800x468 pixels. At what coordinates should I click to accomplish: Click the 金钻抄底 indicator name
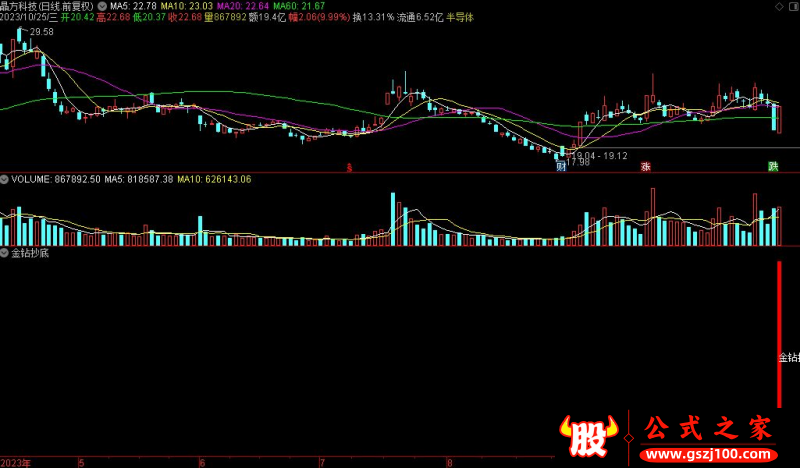pyautogui.click(x=30, y=253)
